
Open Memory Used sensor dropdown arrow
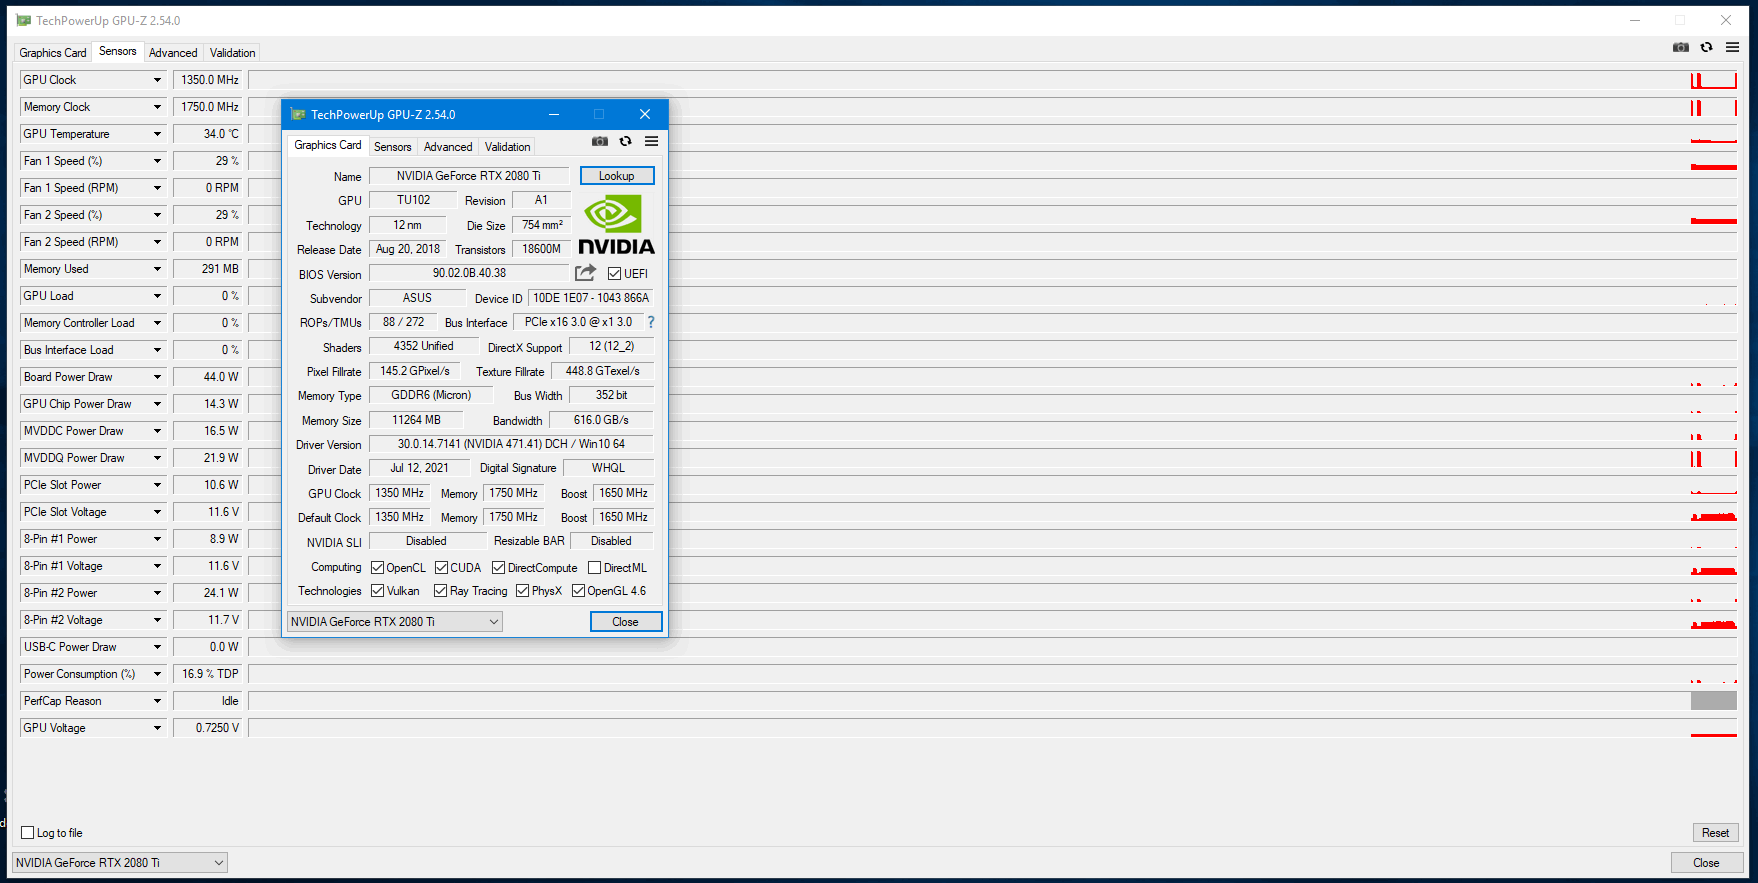[x=157, y=269]
